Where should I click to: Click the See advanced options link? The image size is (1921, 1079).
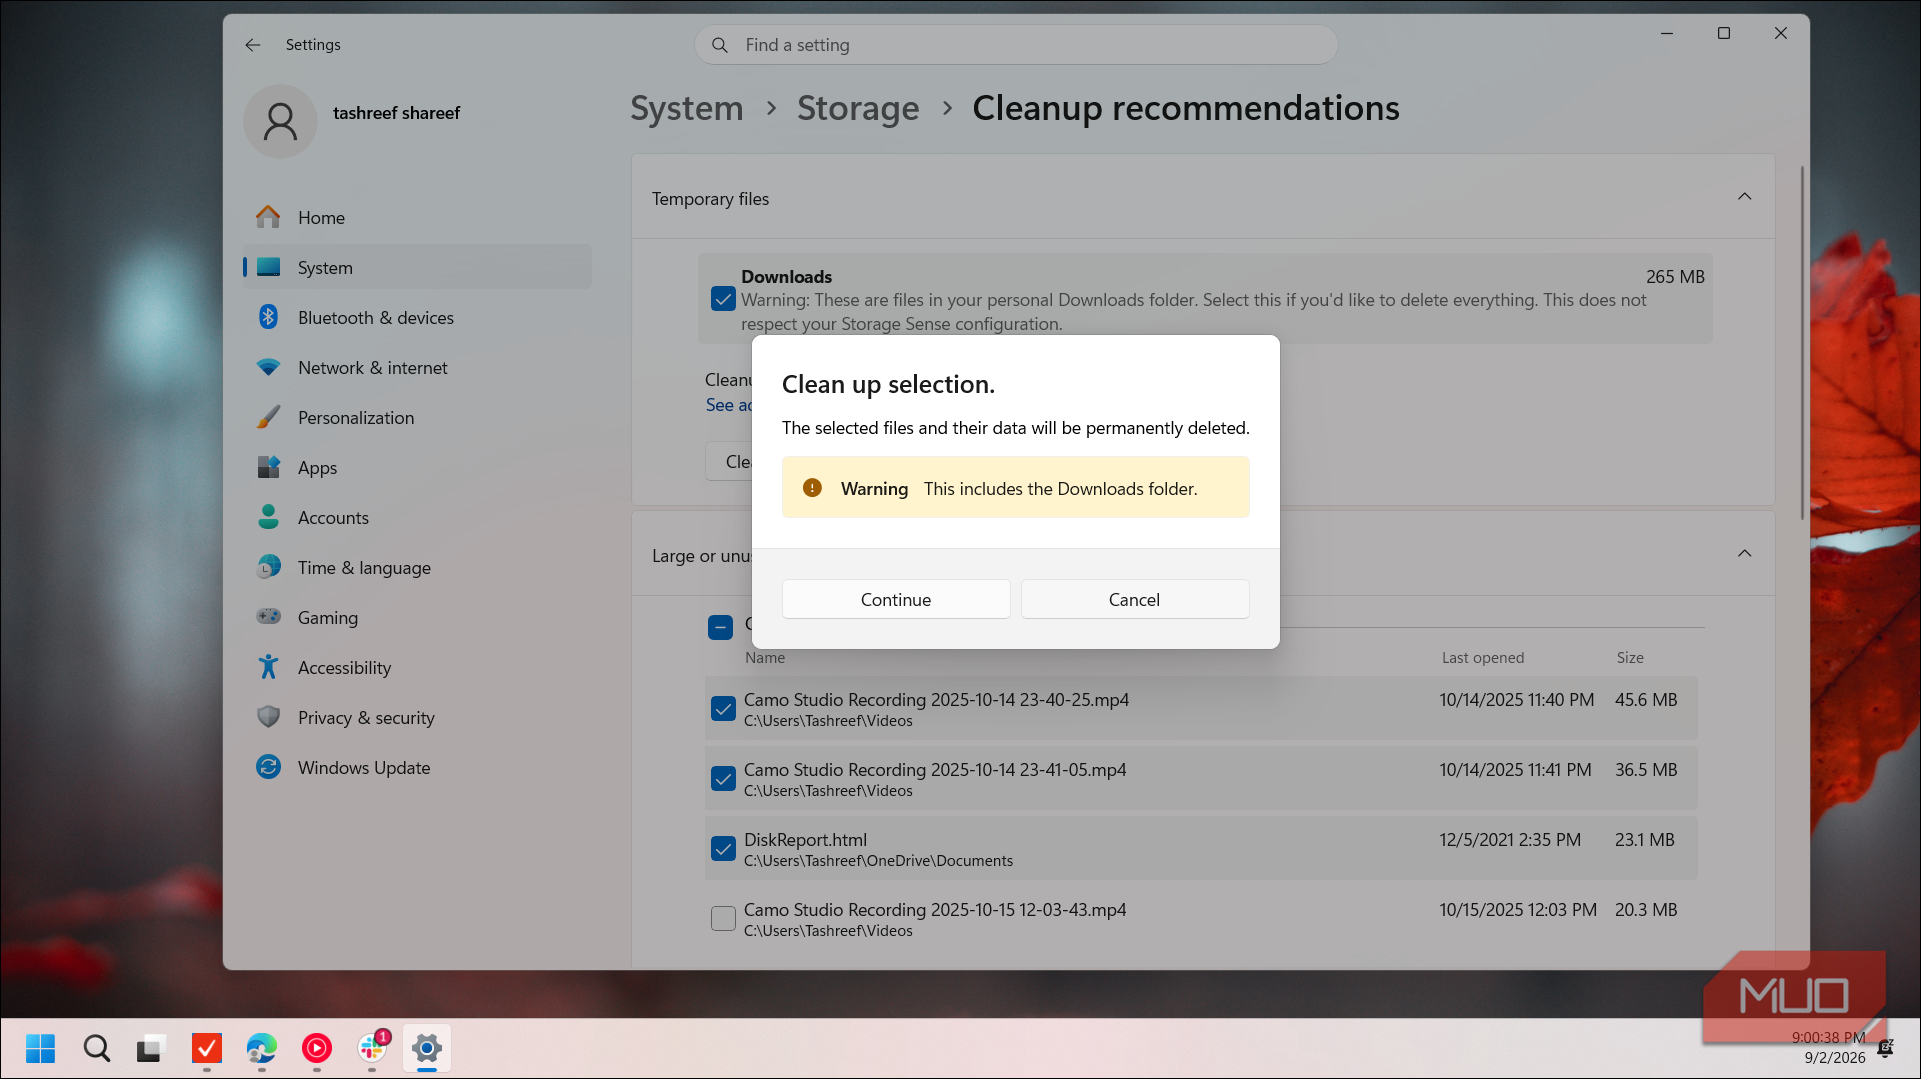(x=728, y=405)
